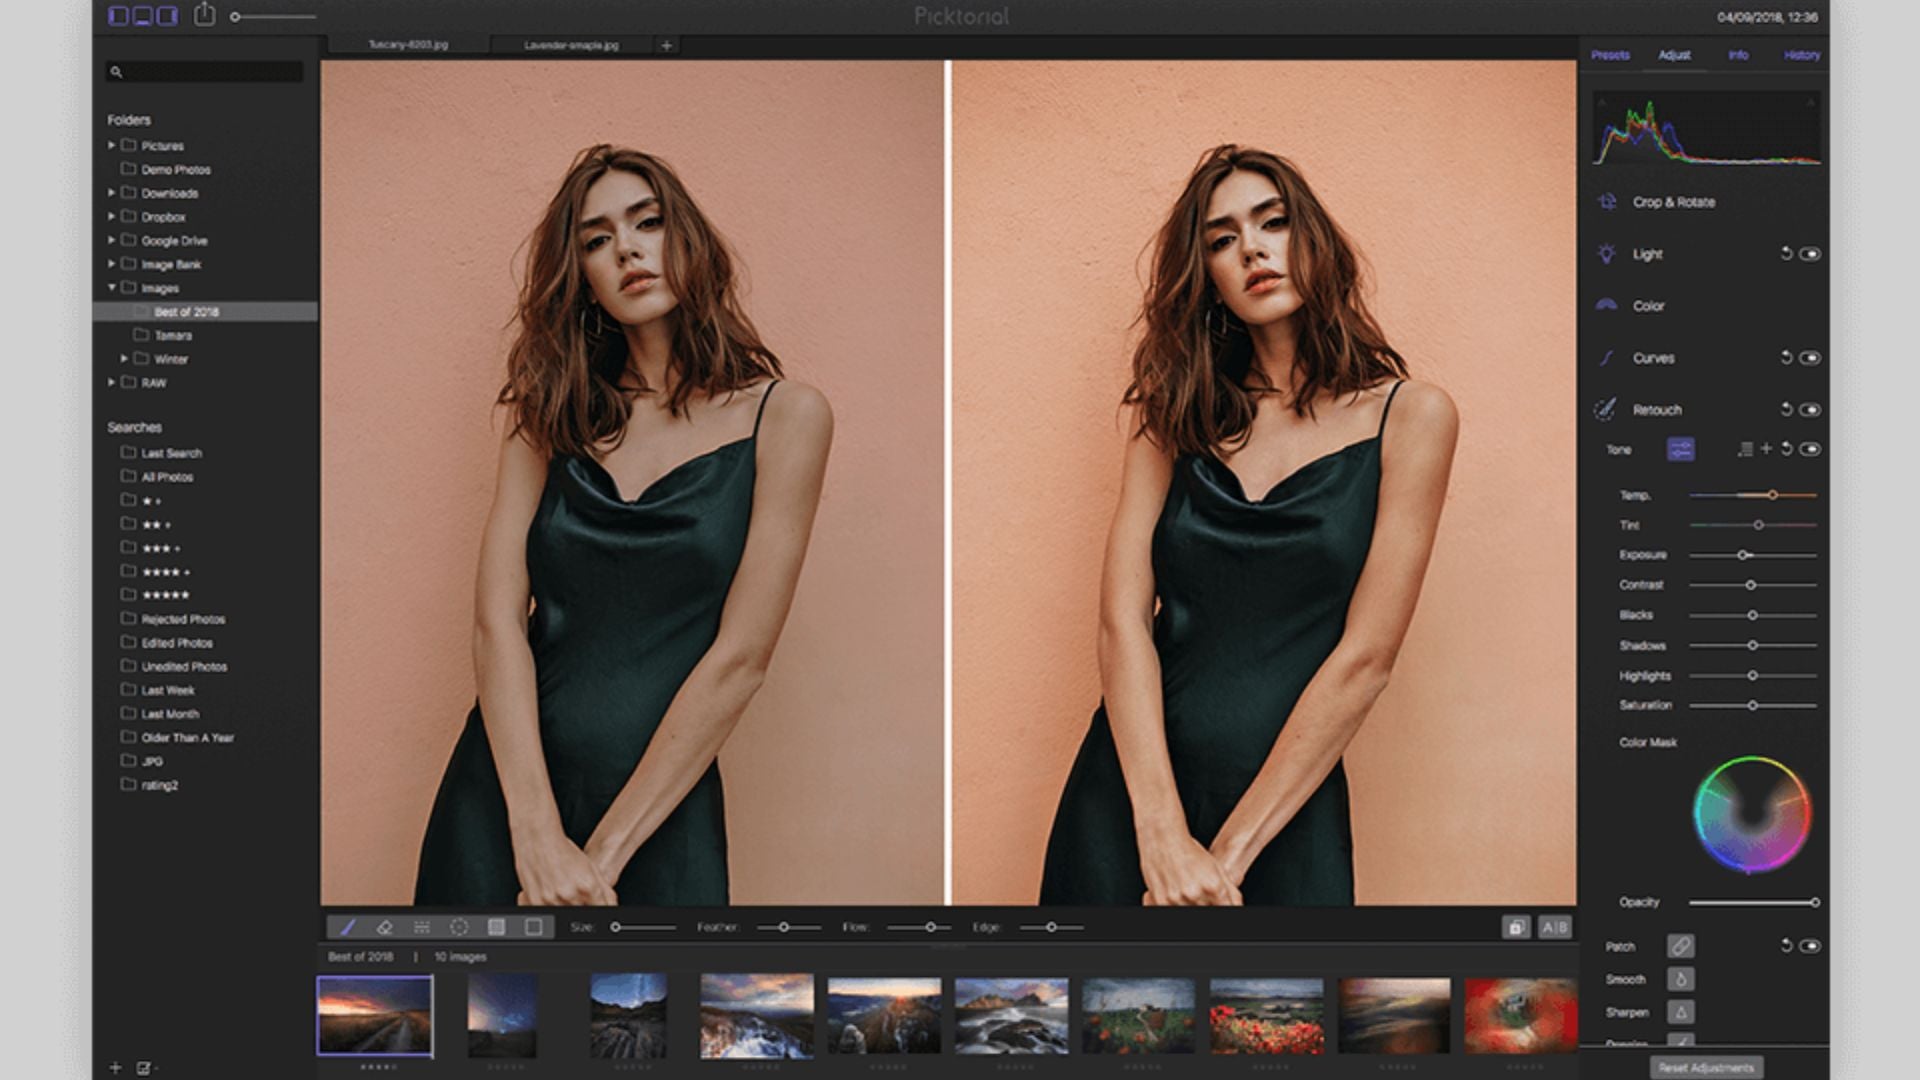The height and width of the screenshot is (1080, 1920).
Task: Click the A|B compare view icon
Action: pyautogui.click(x=1554, y=927)
